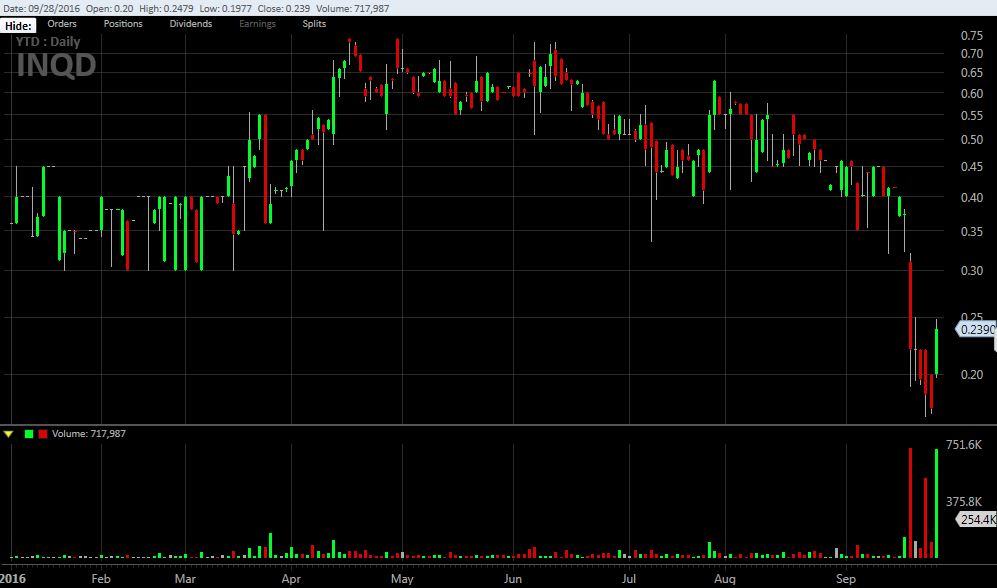Image resolution: width=997 pixels, height=588 pixels.
Task: Toggle Positions visibility on chart
Action: pyautogui.click(x=123, y=24)
